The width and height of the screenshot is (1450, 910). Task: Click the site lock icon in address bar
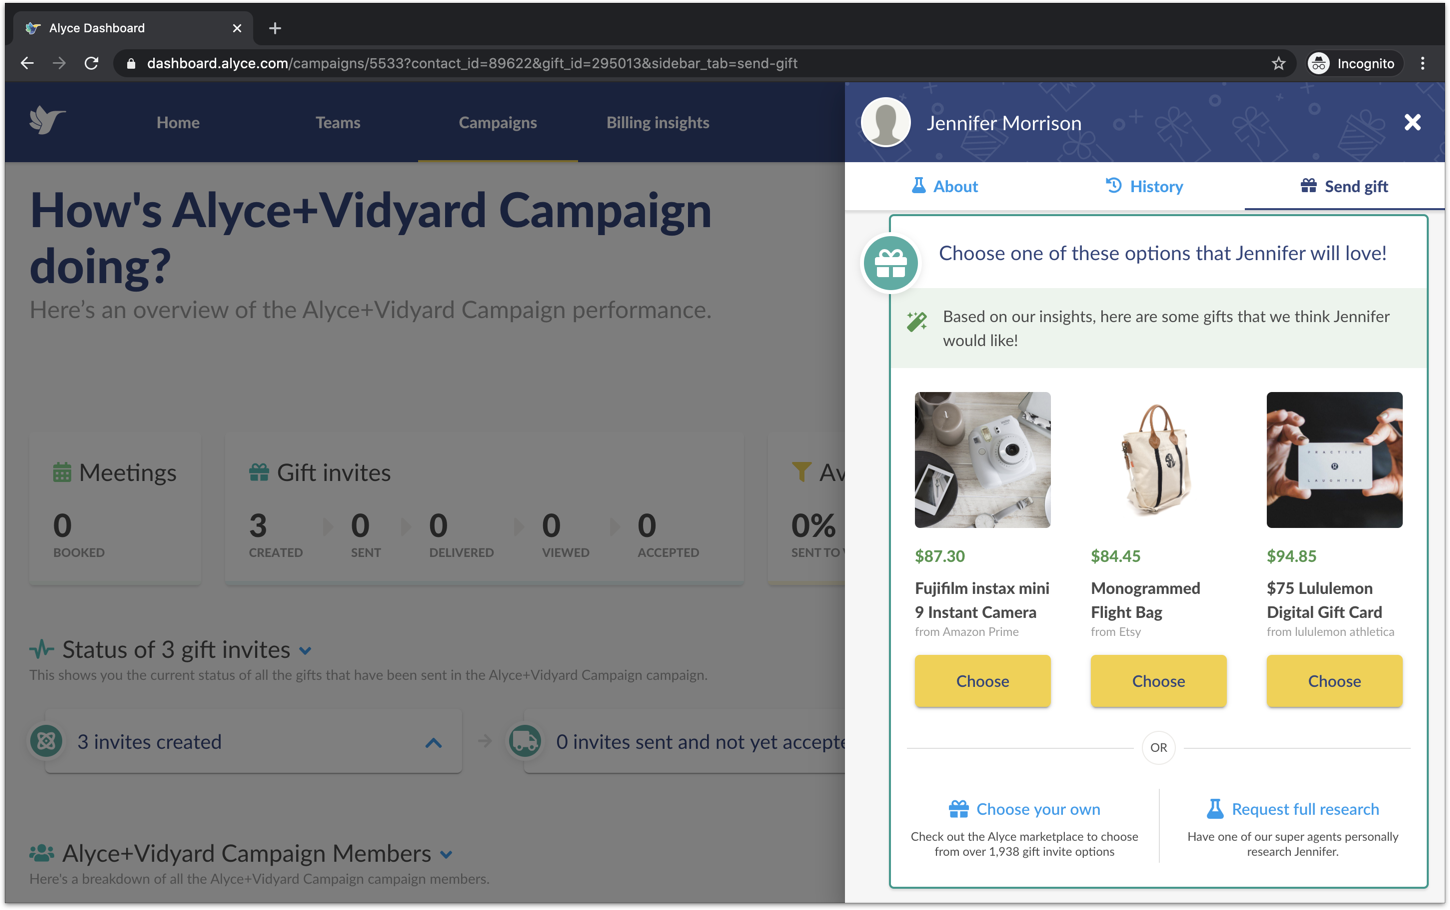click(x=130, y=63)
